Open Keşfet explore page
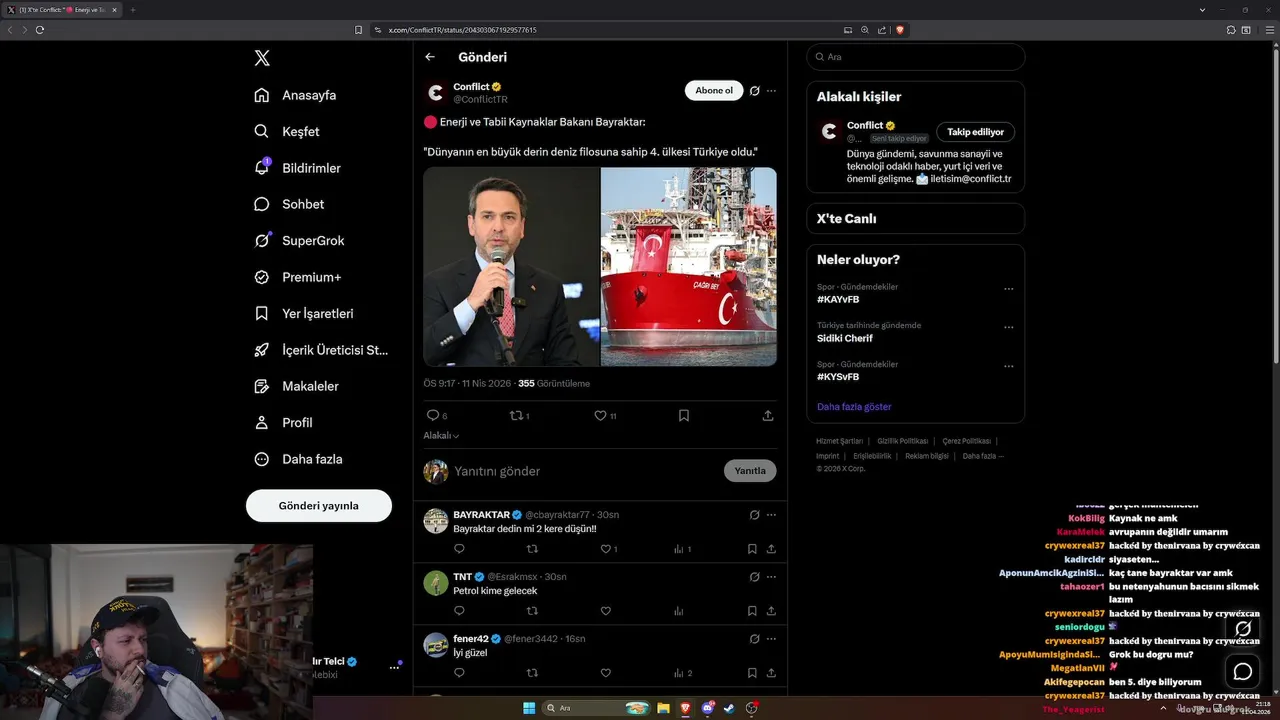This screenshot has width=1280, height=720. click(287, 131)
